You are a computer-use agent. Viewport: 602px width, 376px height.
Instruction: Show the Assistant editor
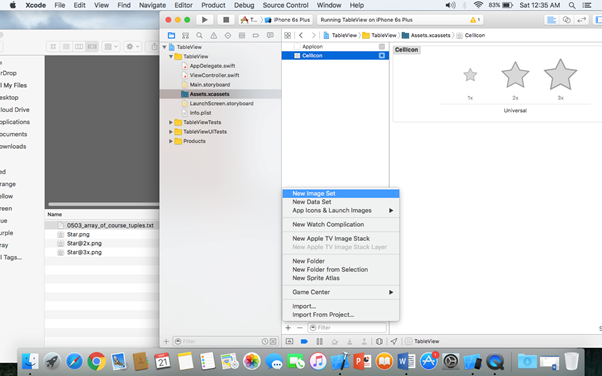coord(566,20)
